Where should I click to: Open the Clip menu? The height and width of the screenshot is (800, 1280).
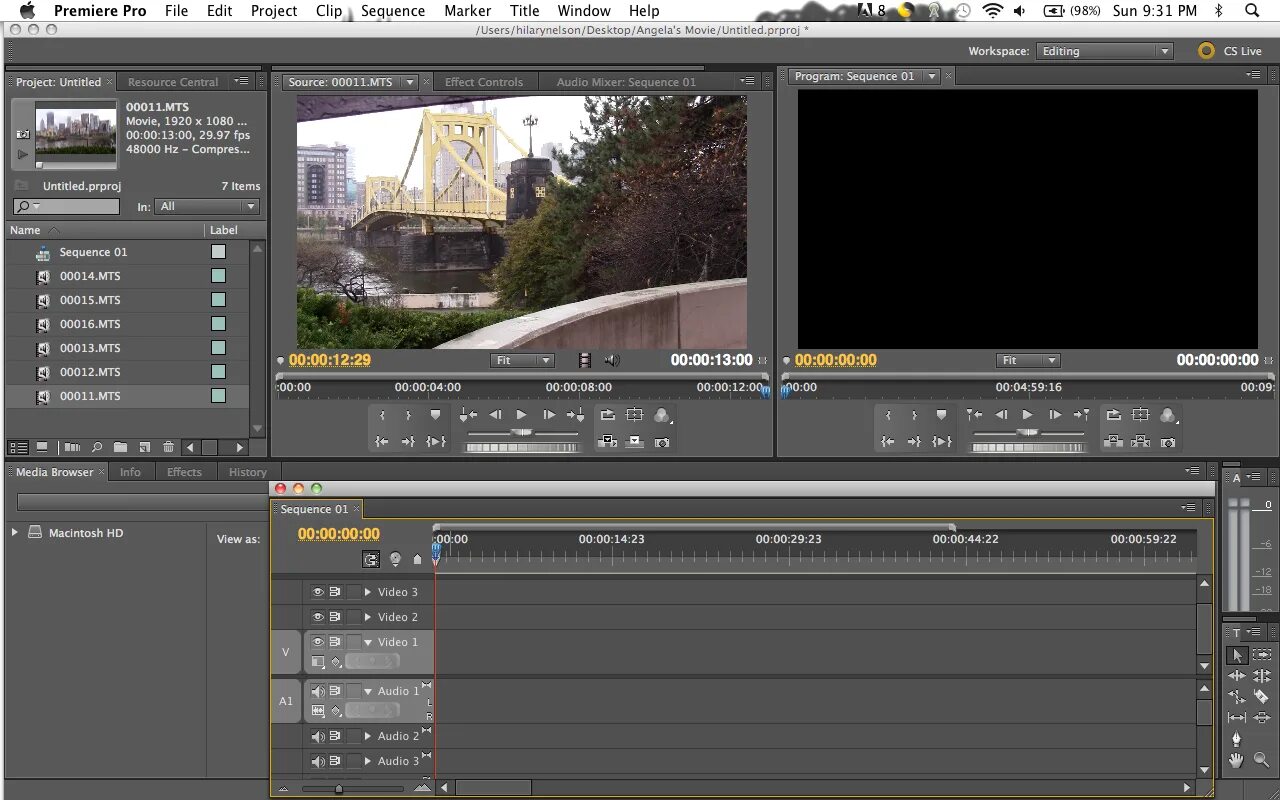328,11
